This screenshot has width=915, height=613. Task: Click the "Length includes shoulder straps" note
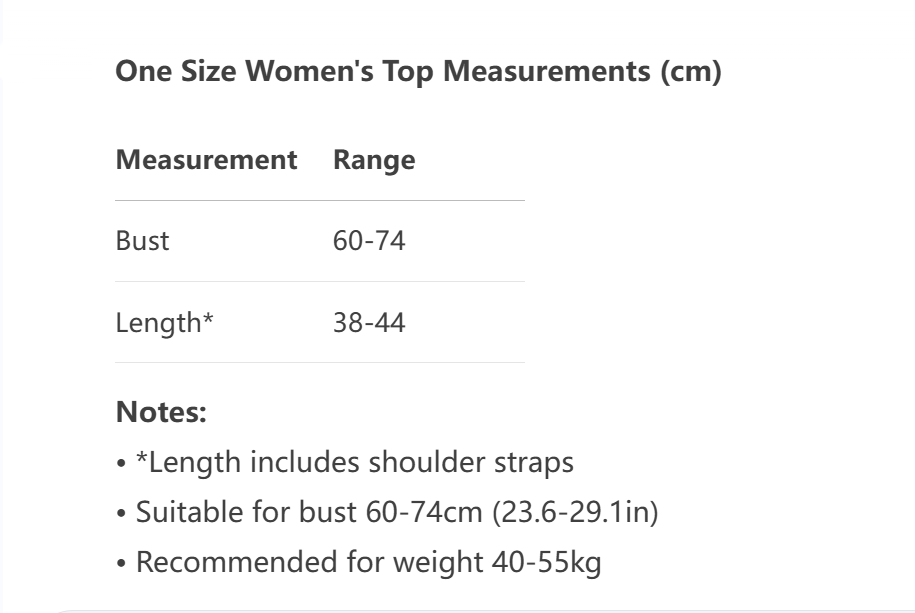point(355,462)
